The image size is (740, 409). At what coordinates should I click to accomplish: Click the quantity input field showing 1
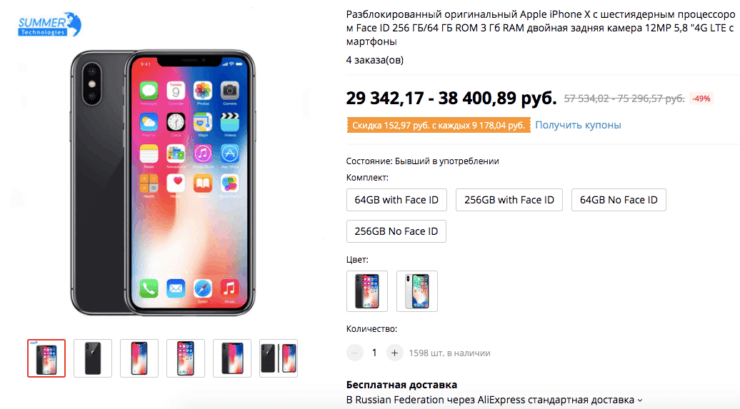point(375,353)
